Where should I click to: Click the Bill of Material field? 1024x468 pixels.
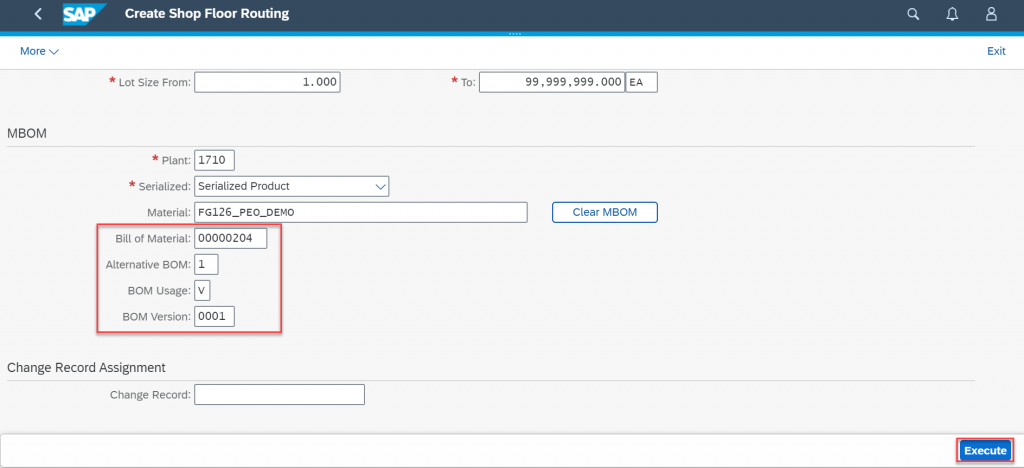(x=231, y=238)
